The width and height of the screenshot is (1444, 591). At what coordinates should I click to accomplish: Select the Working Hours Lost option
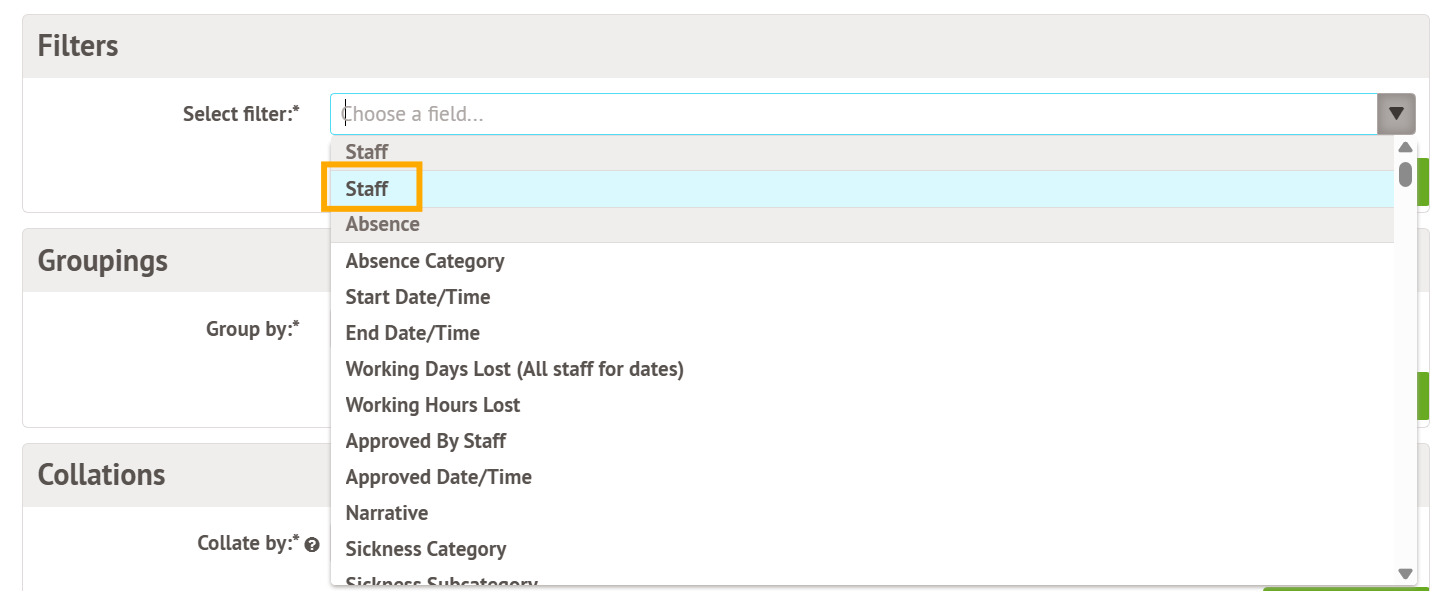432,405
